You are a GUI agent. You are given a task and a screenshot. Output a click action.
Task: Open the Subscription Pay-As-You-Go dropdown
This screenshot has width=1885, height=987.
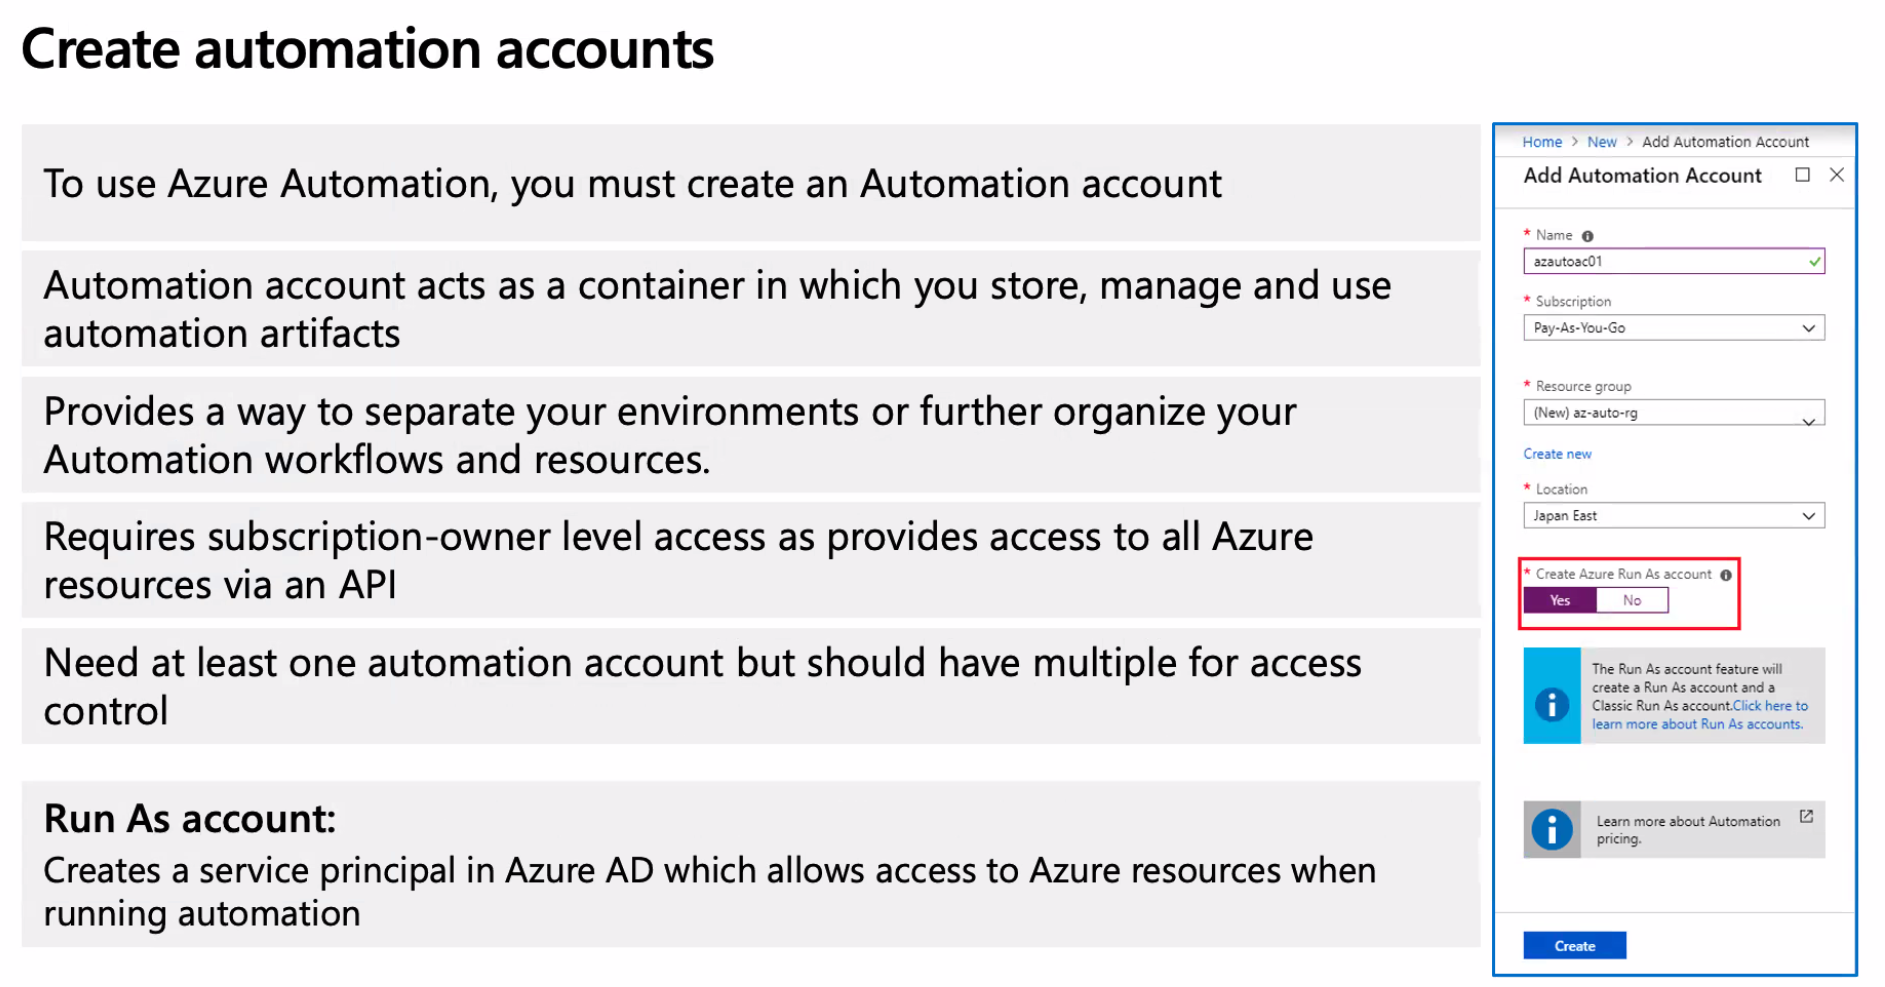click(x=1673, y=328)
